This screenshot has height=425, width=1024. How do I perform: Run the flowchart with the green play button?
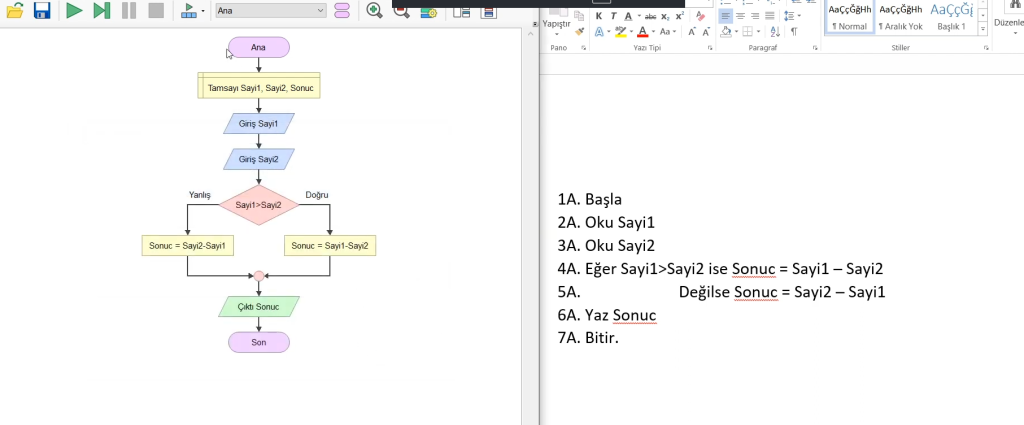(75, 11)
